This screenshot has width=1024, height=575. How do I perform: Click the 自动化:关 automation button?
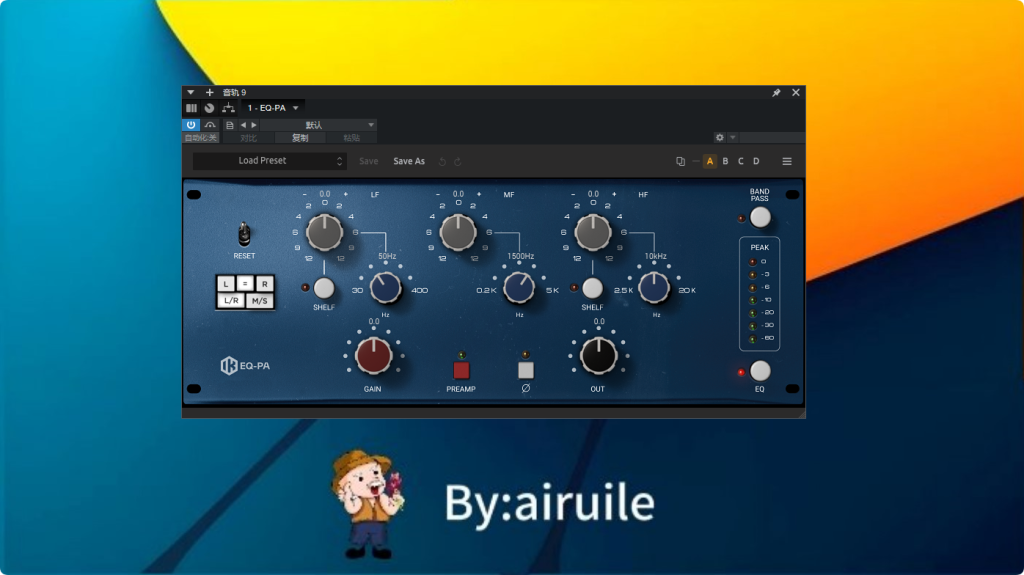coord(200,138)
